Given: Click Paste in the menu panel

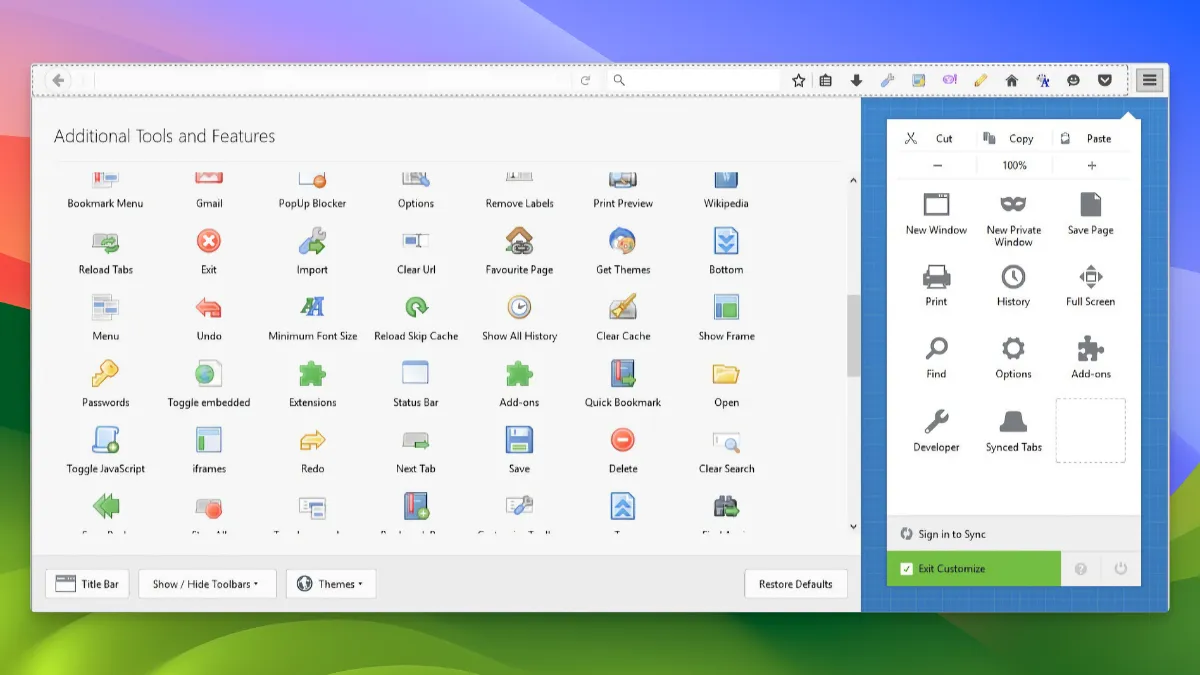Looking at the screenshot, I should (1090, 139).
